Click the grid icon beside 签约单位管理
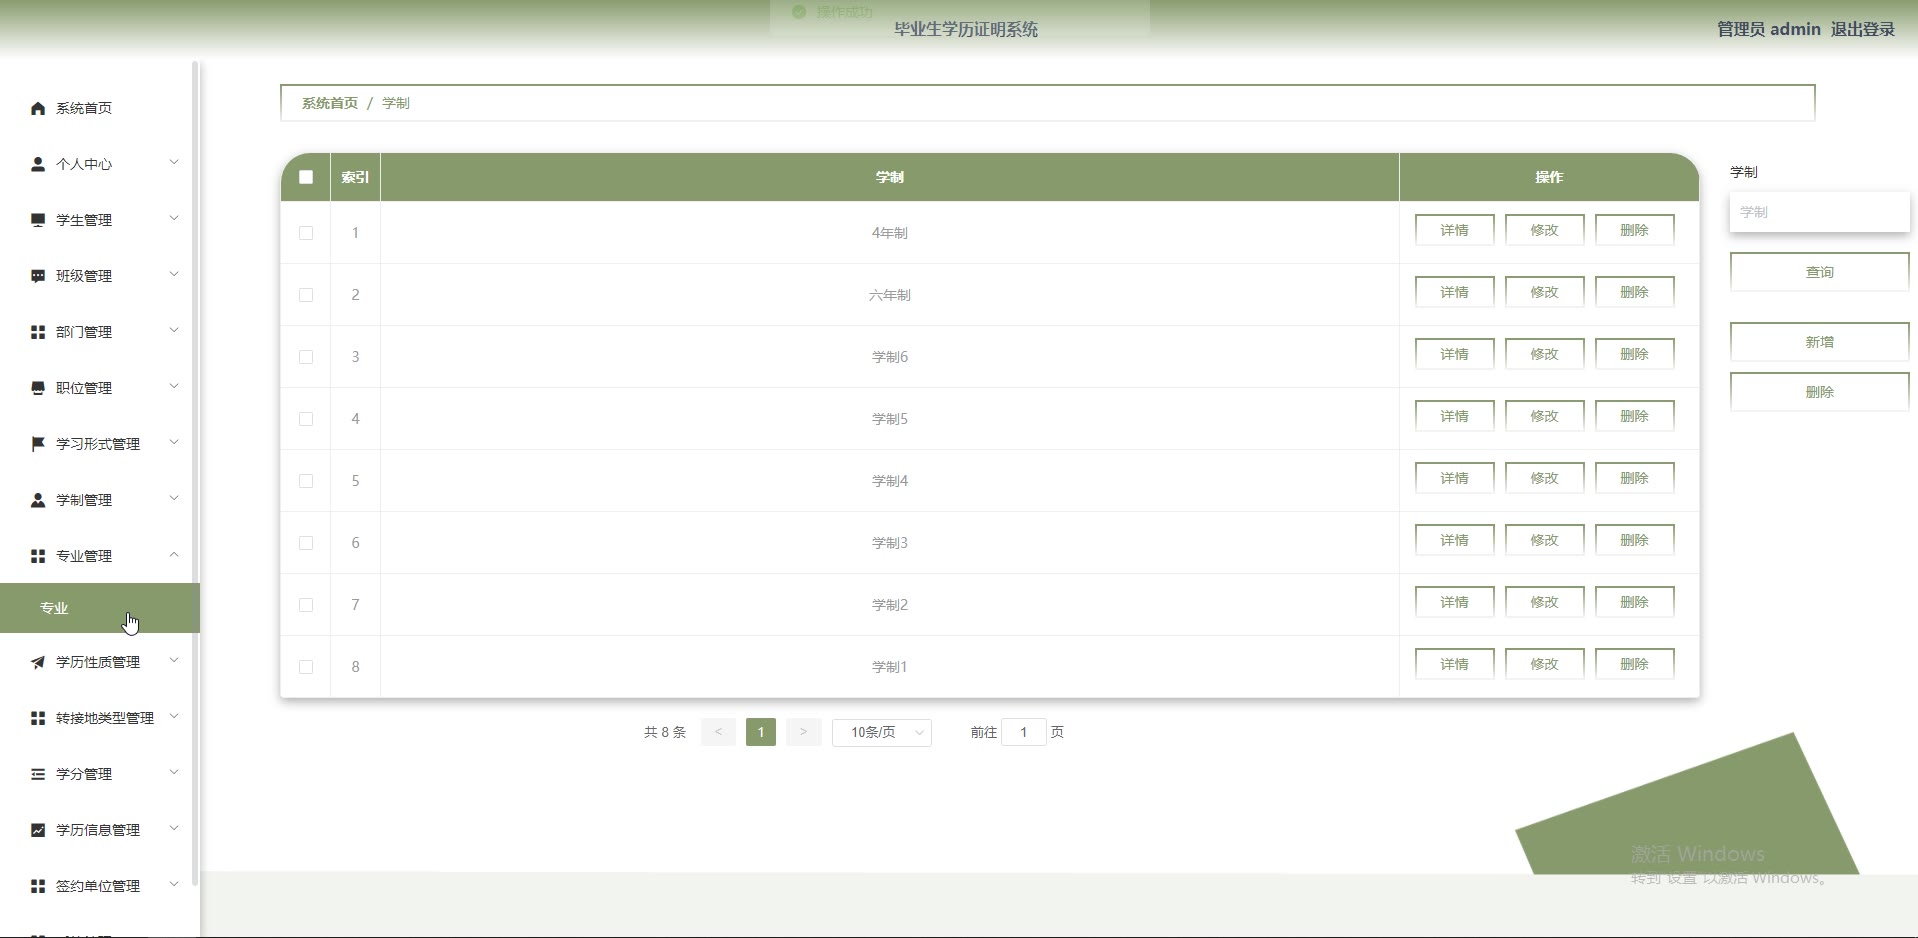This screenshot has width=1918, height=938. tap(38, 886)
